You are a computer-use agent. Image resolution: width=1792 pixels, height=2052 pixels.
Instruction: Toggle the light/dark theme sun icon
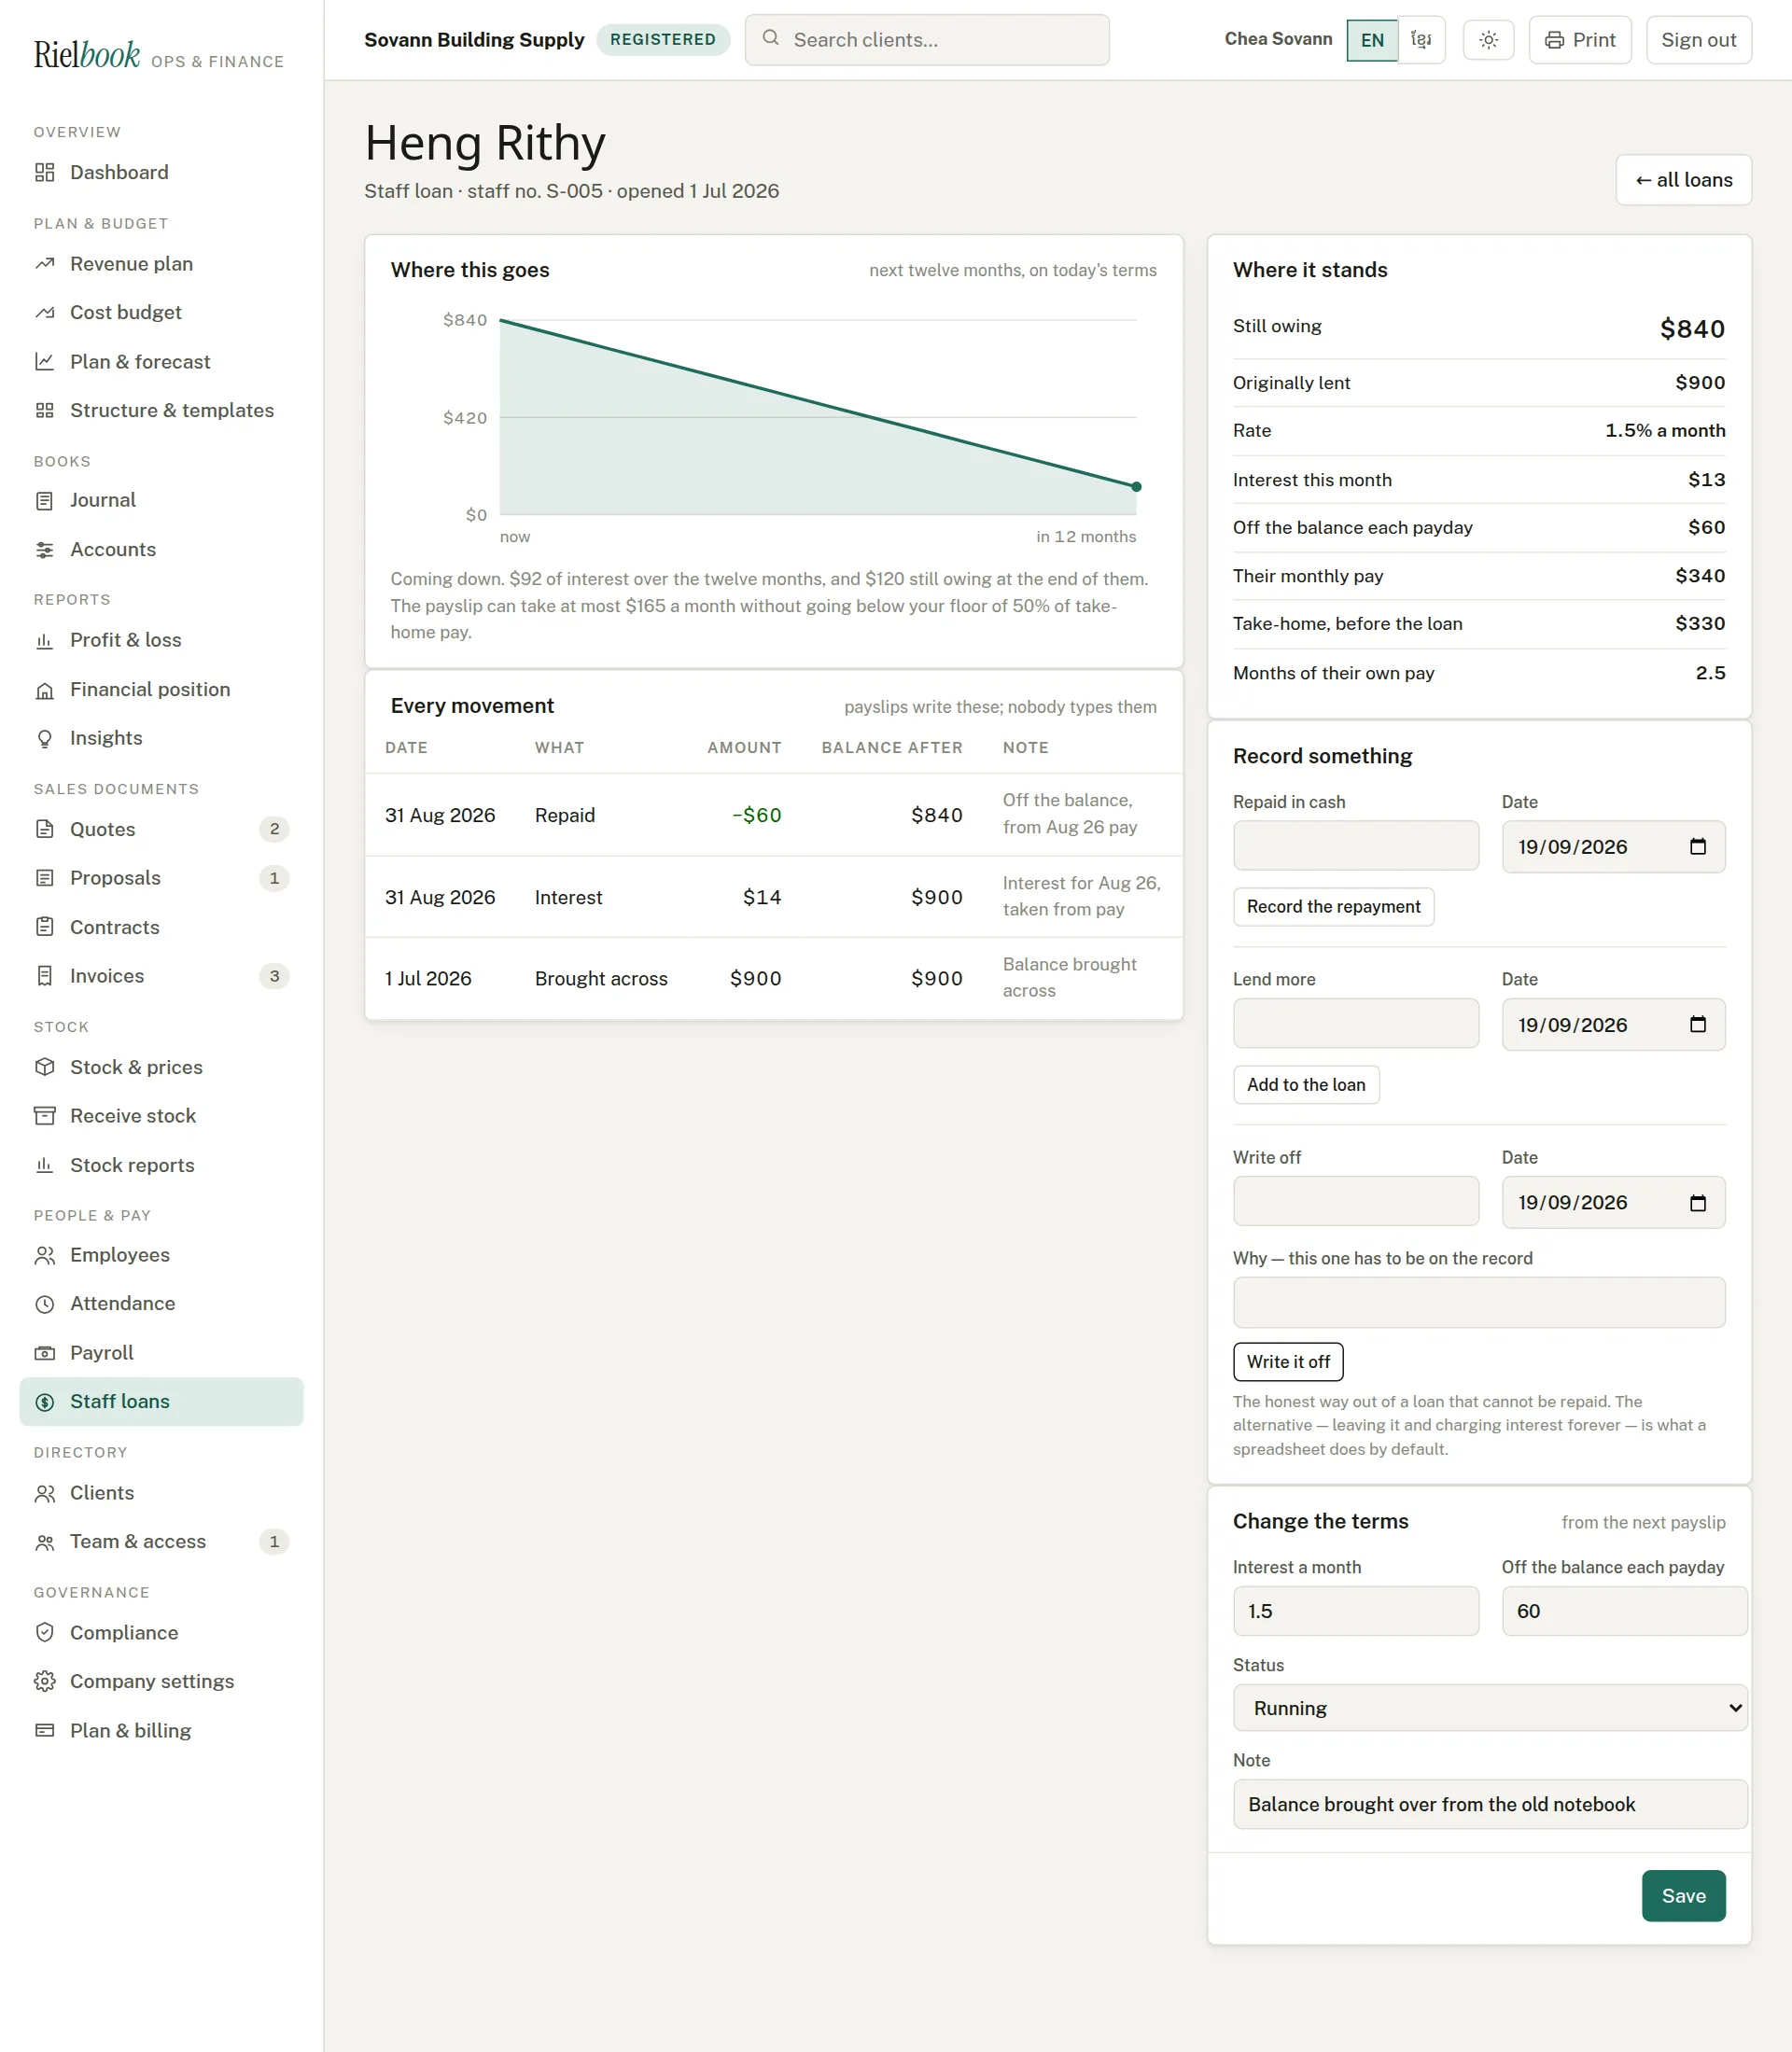(1488, 40)
